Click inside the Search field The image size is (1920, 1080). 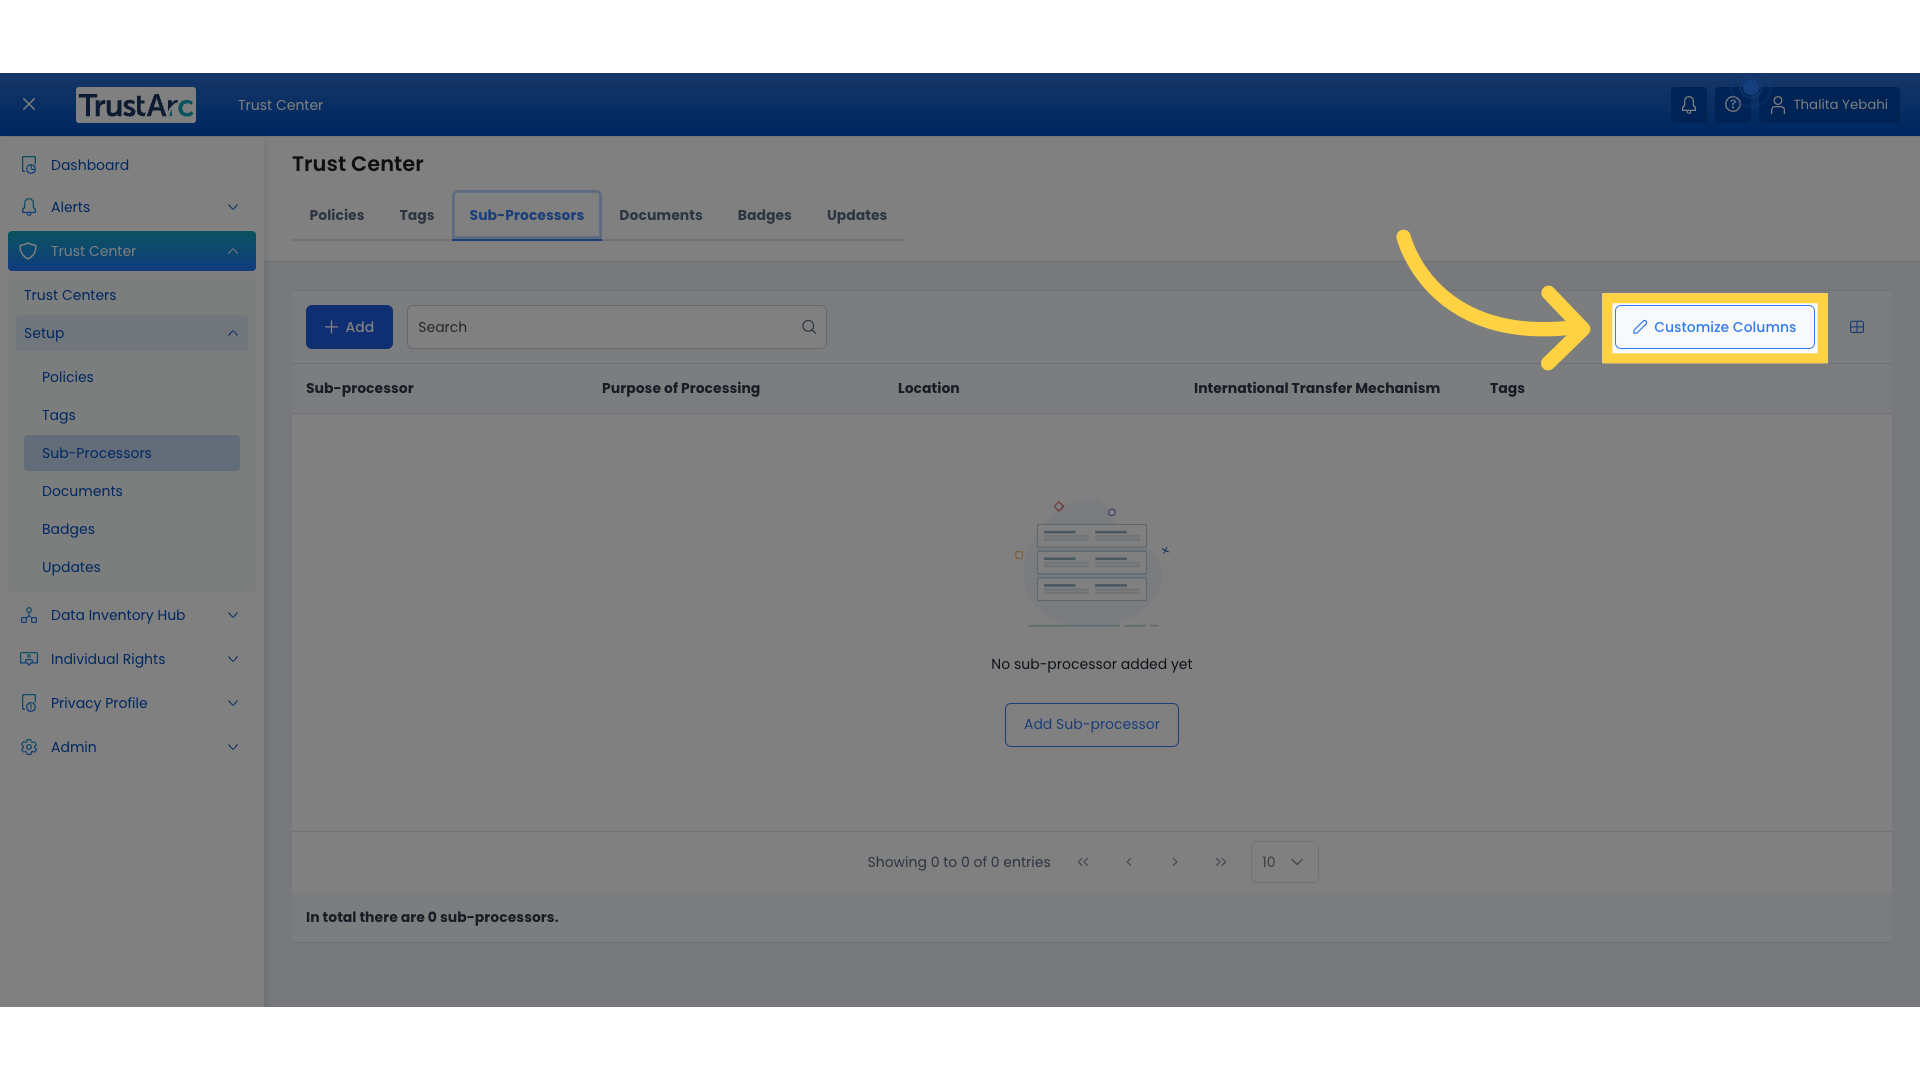point(616,327)
